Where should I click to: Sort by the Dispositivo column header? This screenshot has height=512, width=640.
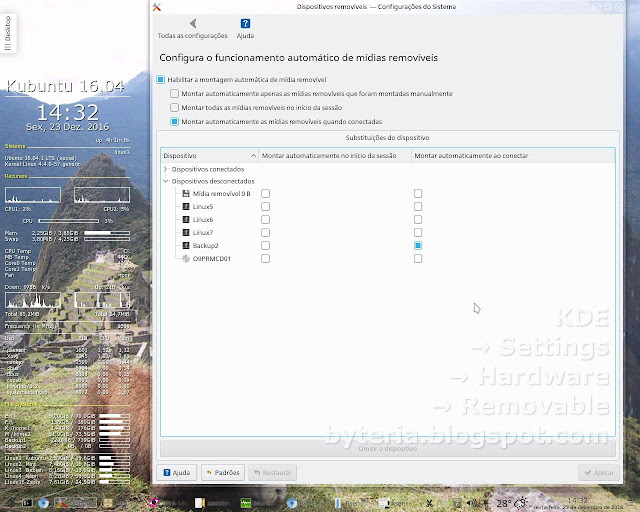pyautogui.click(x=209, y=156)
